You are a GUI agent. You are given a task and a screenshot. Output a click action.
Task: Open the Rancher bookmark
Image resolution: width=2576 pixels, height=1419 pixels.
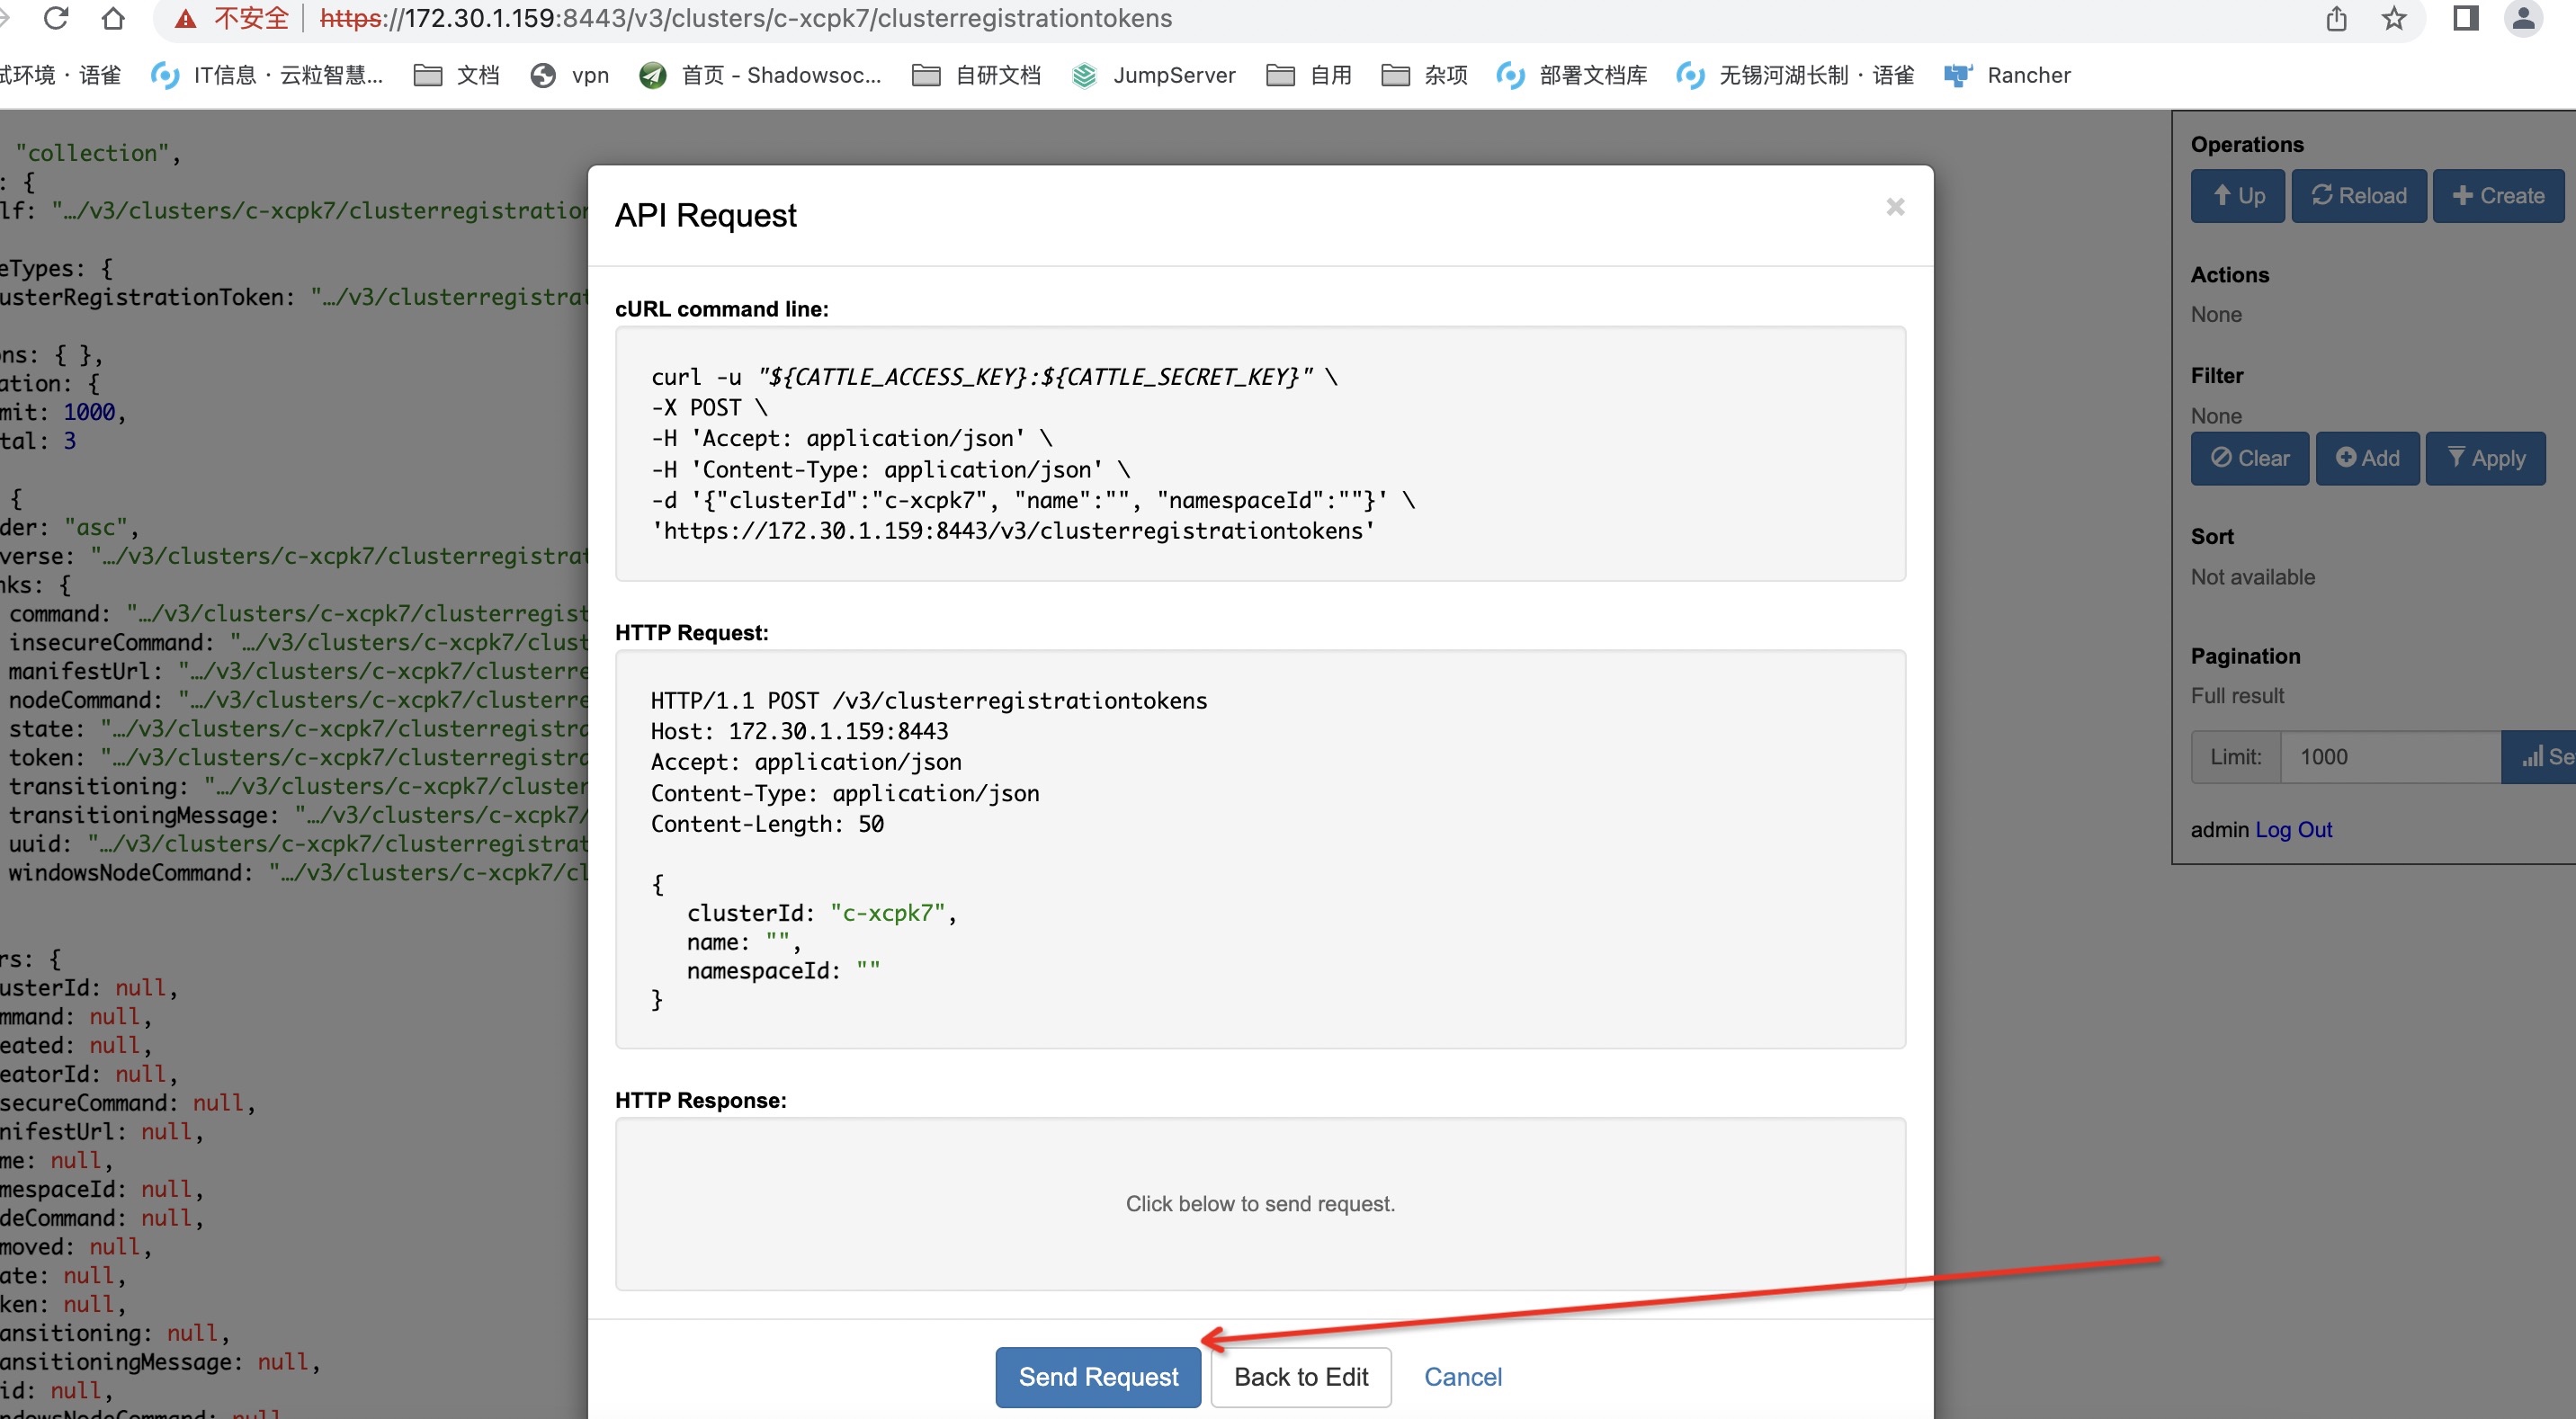coord(2007,75)
